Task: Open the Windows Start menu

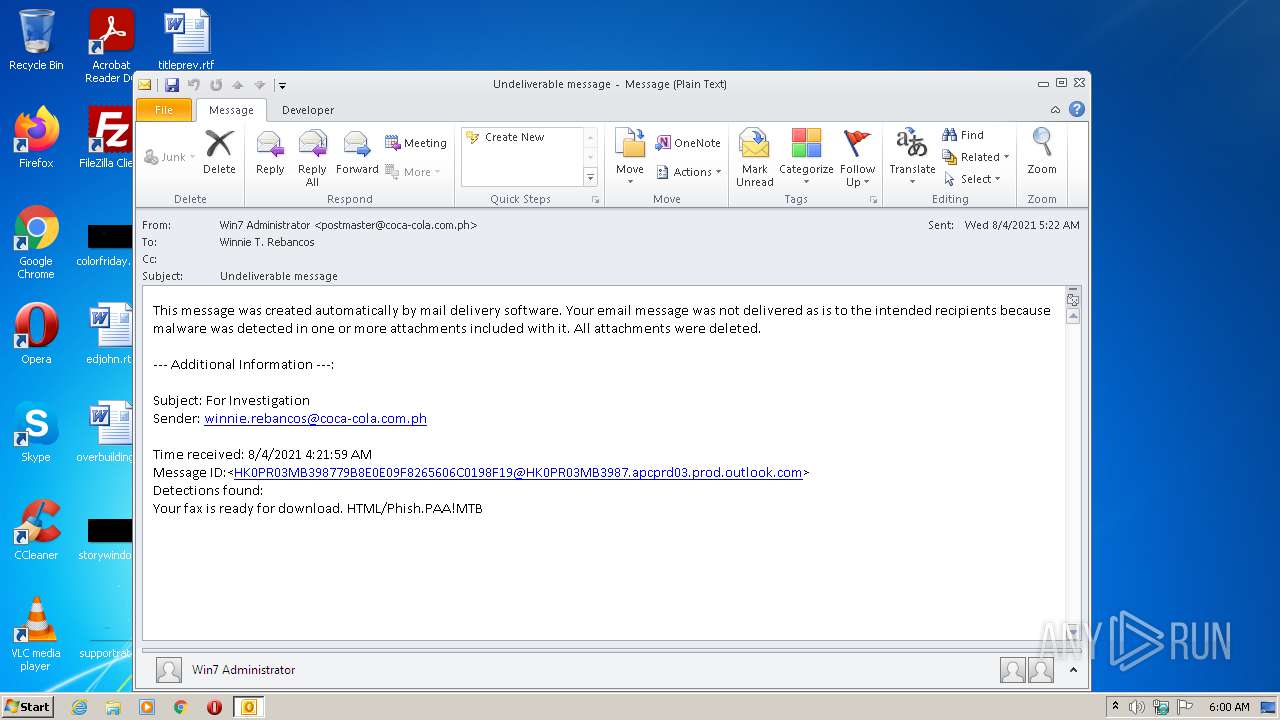Action: pos(27,707)
